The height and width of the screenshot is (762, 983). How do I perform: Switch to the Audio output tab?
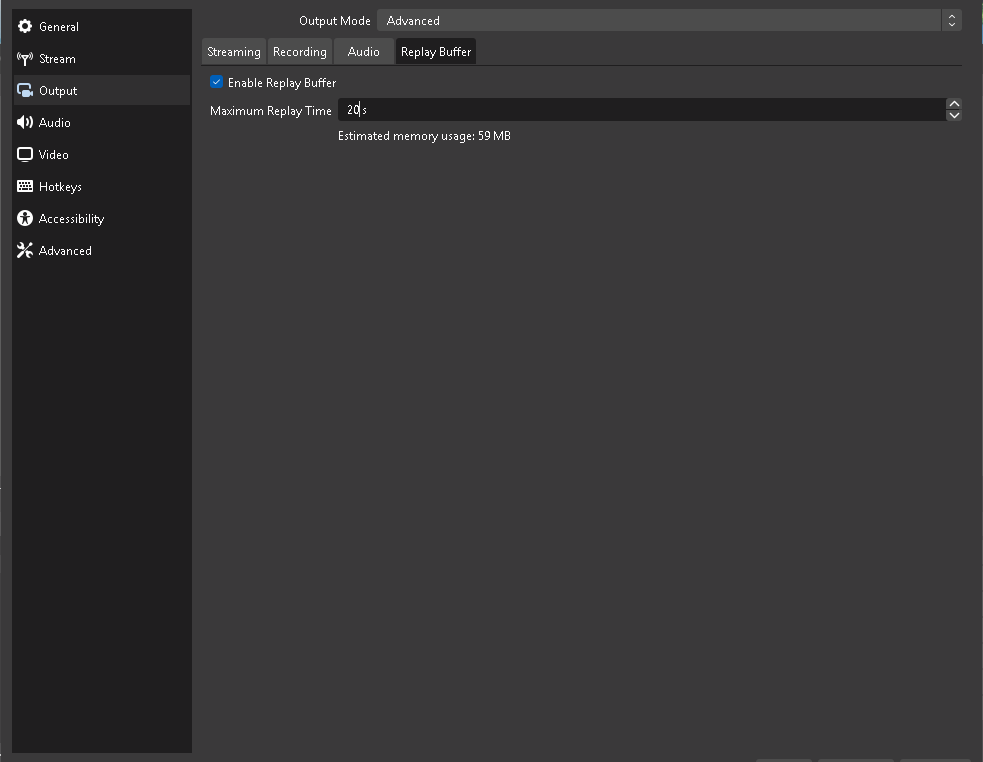364,51
